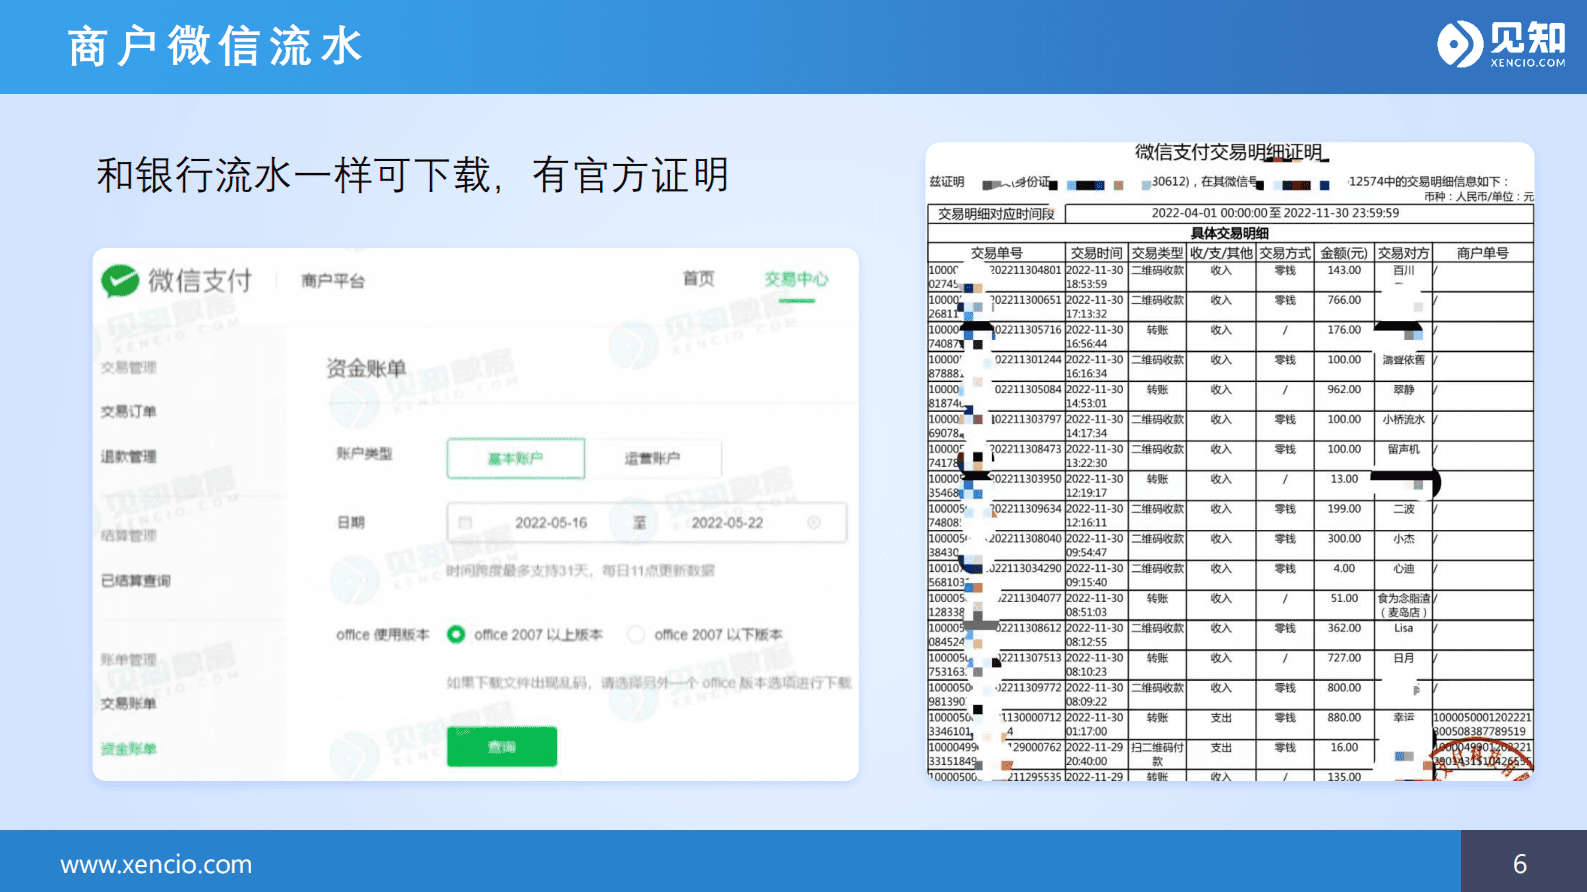The width and height of the screenshot is (1587, 892).
Task: Click 商户平台 label next to logo
Action: (333, 281)
